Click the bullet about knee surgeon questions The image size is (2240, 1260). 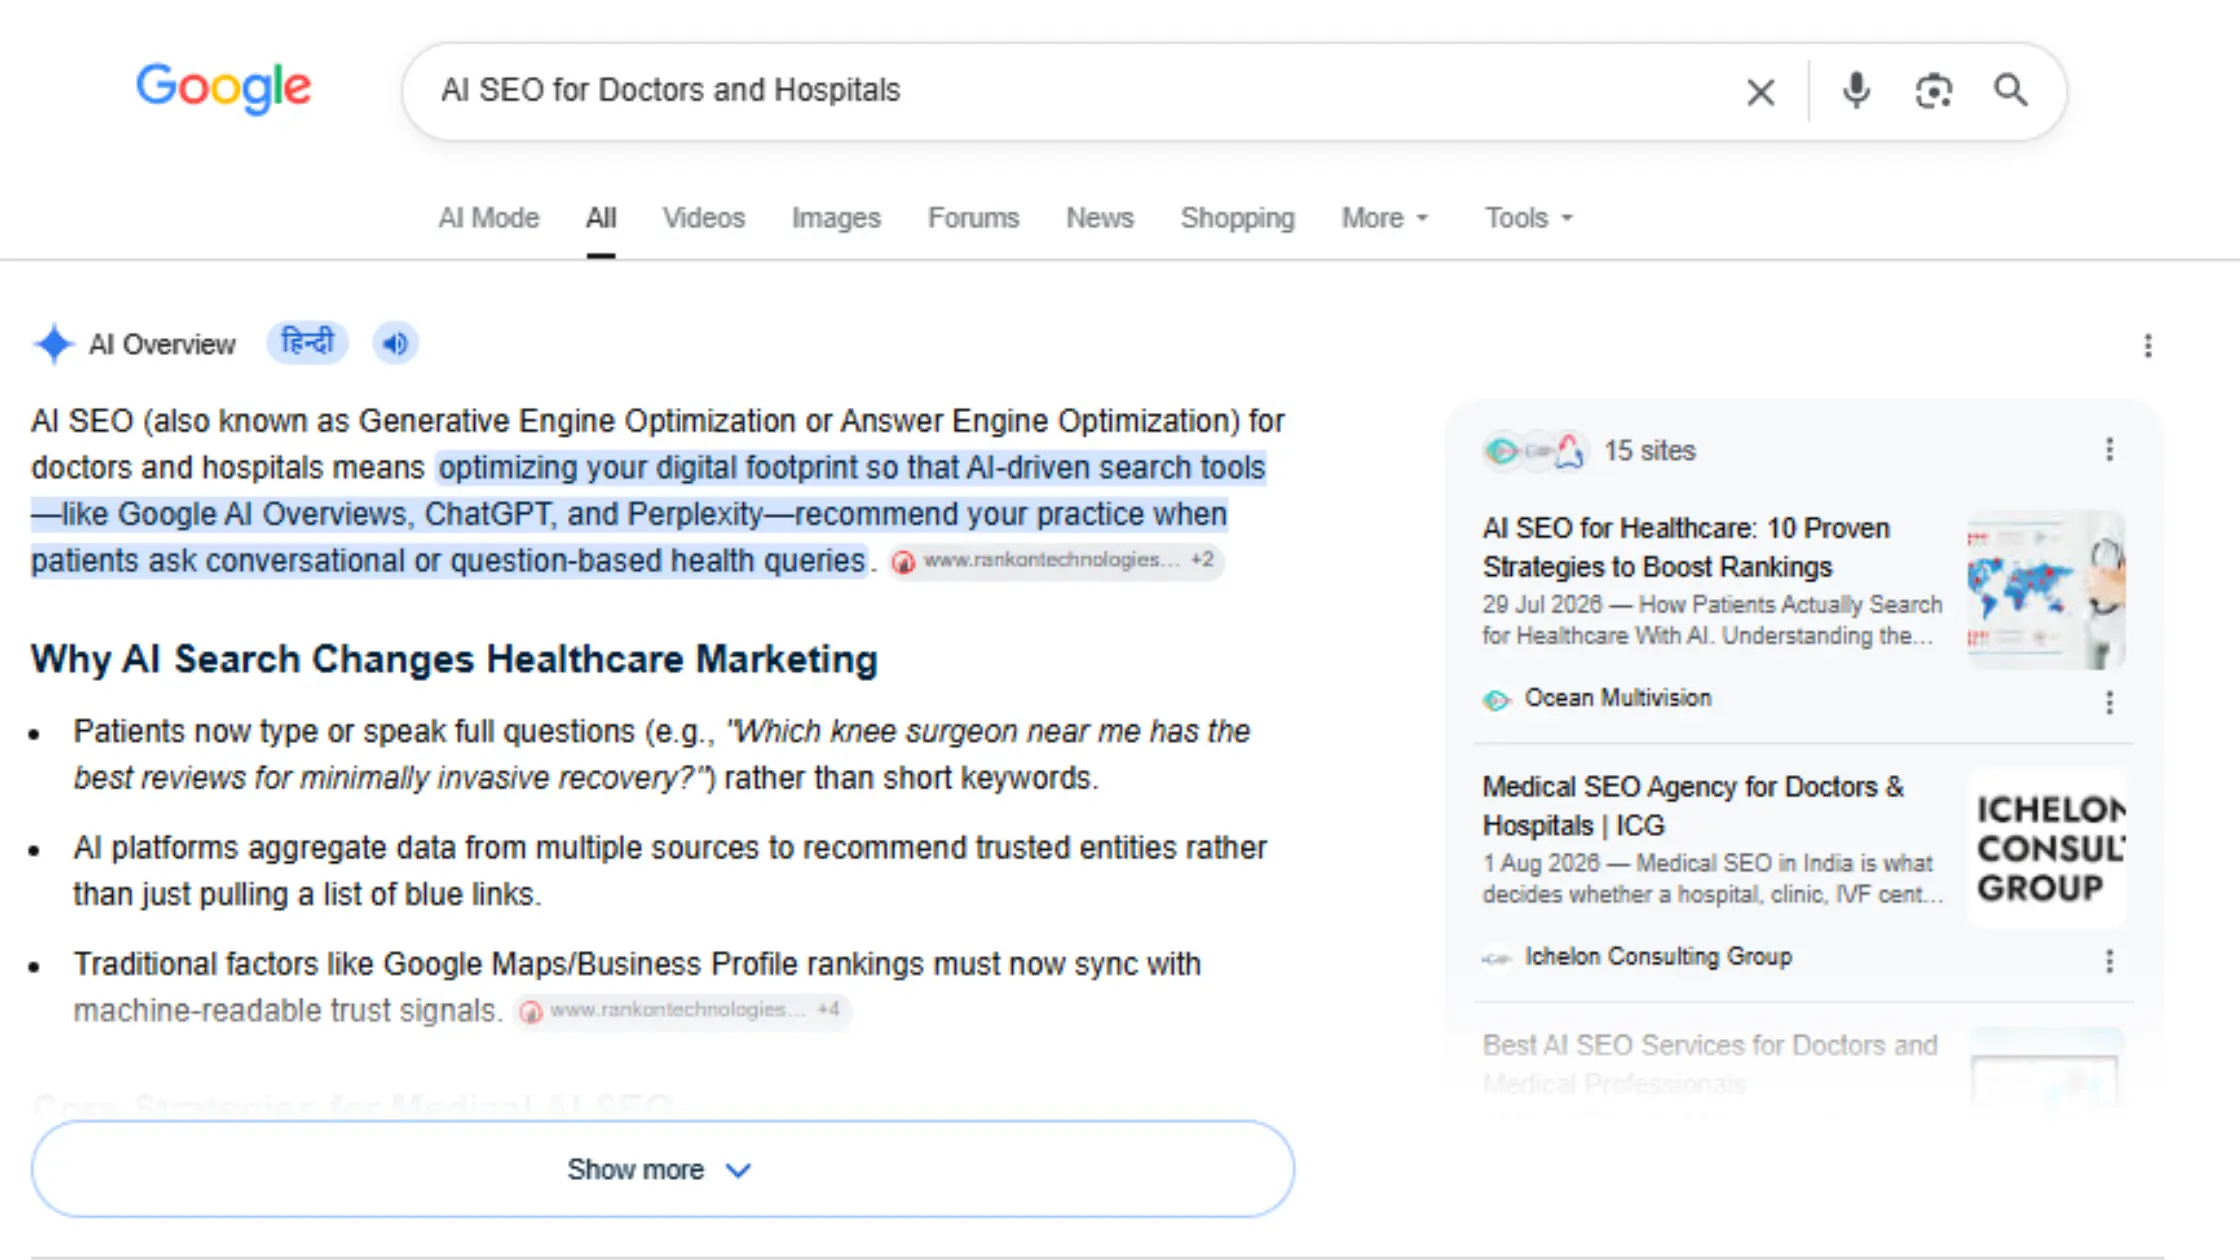point(662,755)
